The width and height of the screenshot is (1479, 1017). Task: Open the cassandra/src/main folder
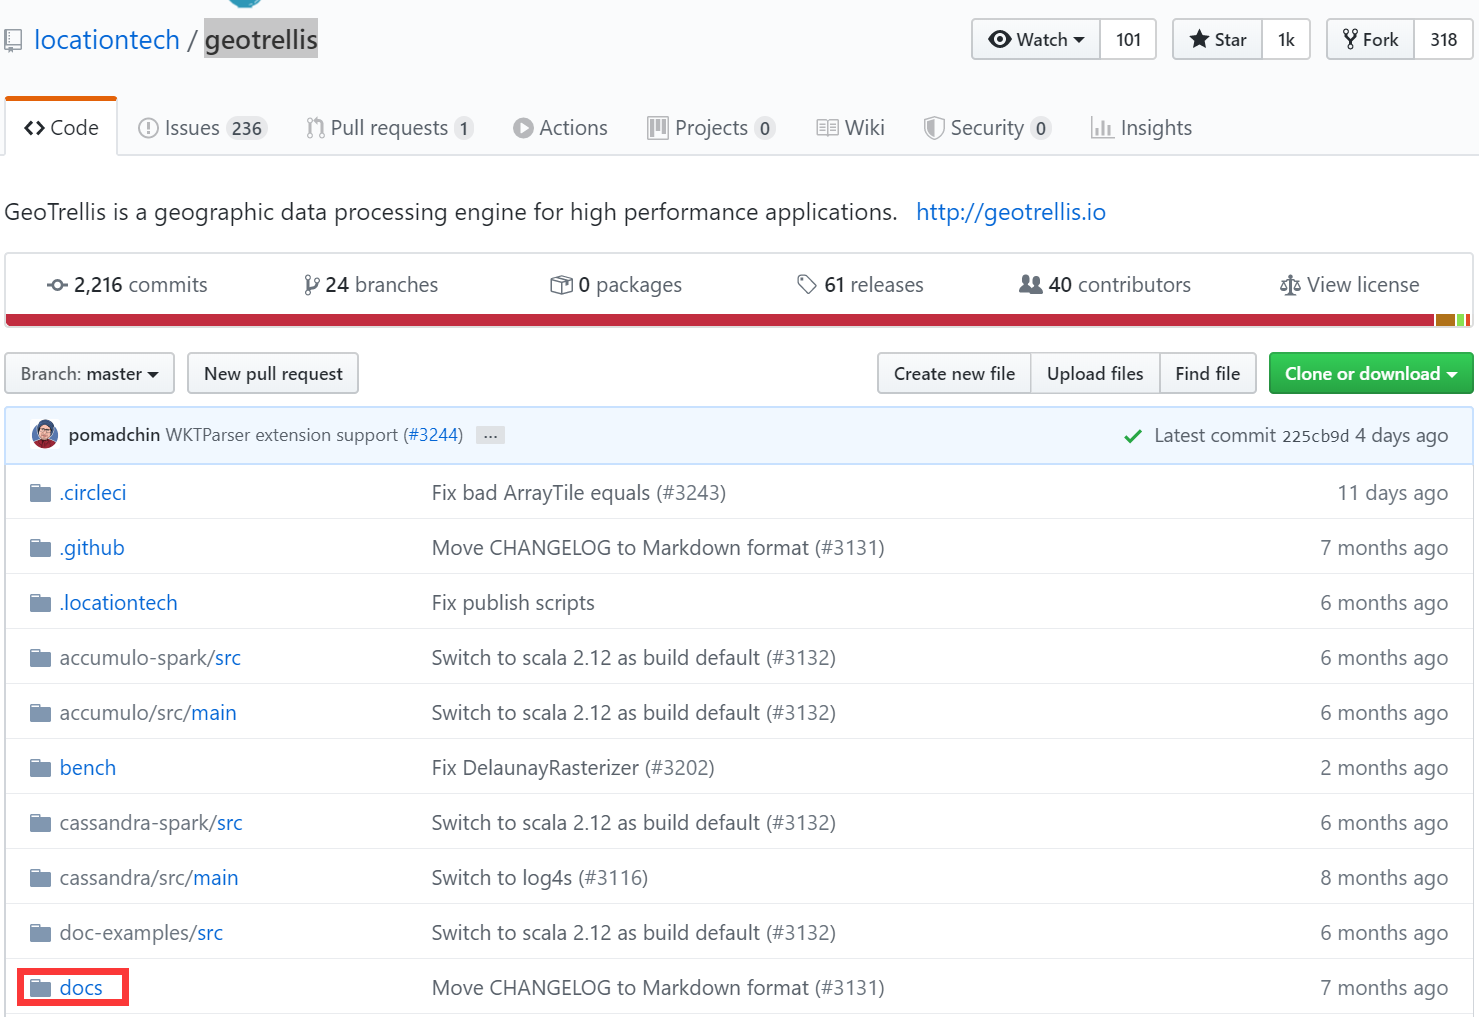click(149, 878)
